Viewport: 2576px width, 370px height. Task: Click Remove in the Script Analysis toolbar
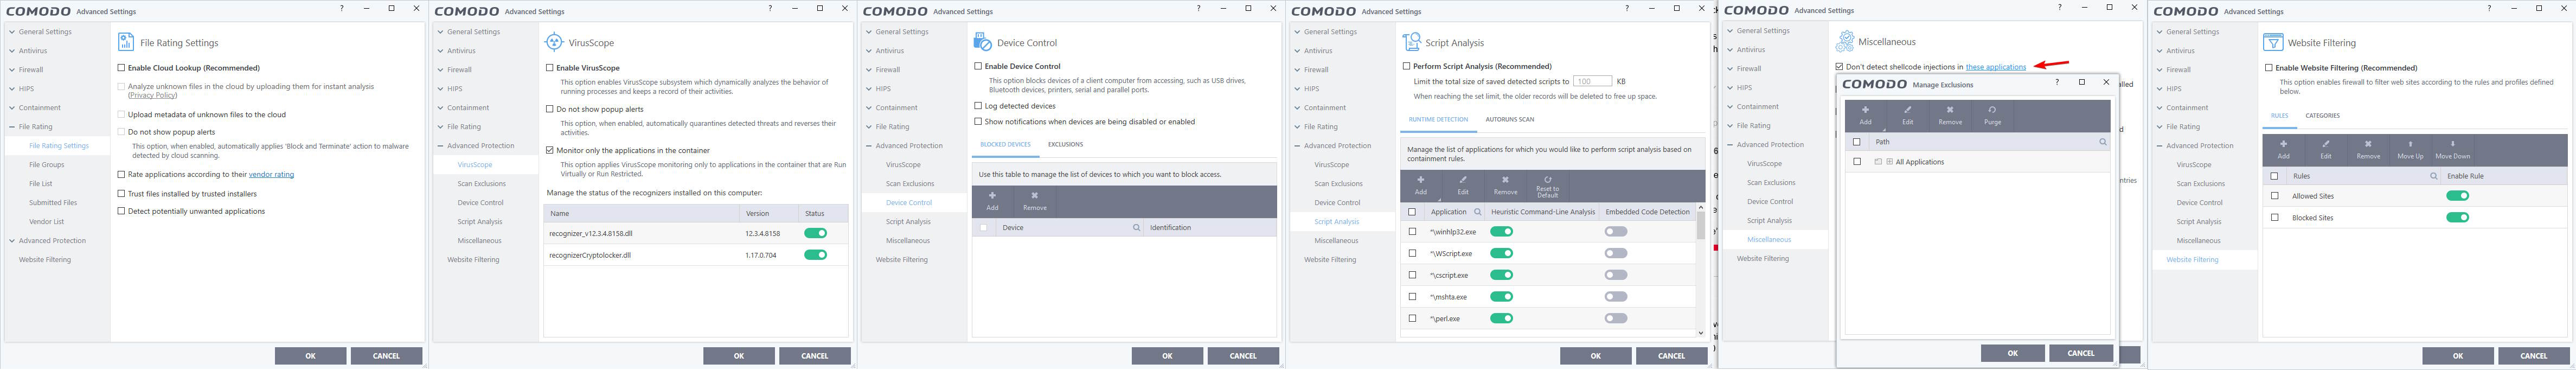pyautogui.click(x=1505, y=185)
